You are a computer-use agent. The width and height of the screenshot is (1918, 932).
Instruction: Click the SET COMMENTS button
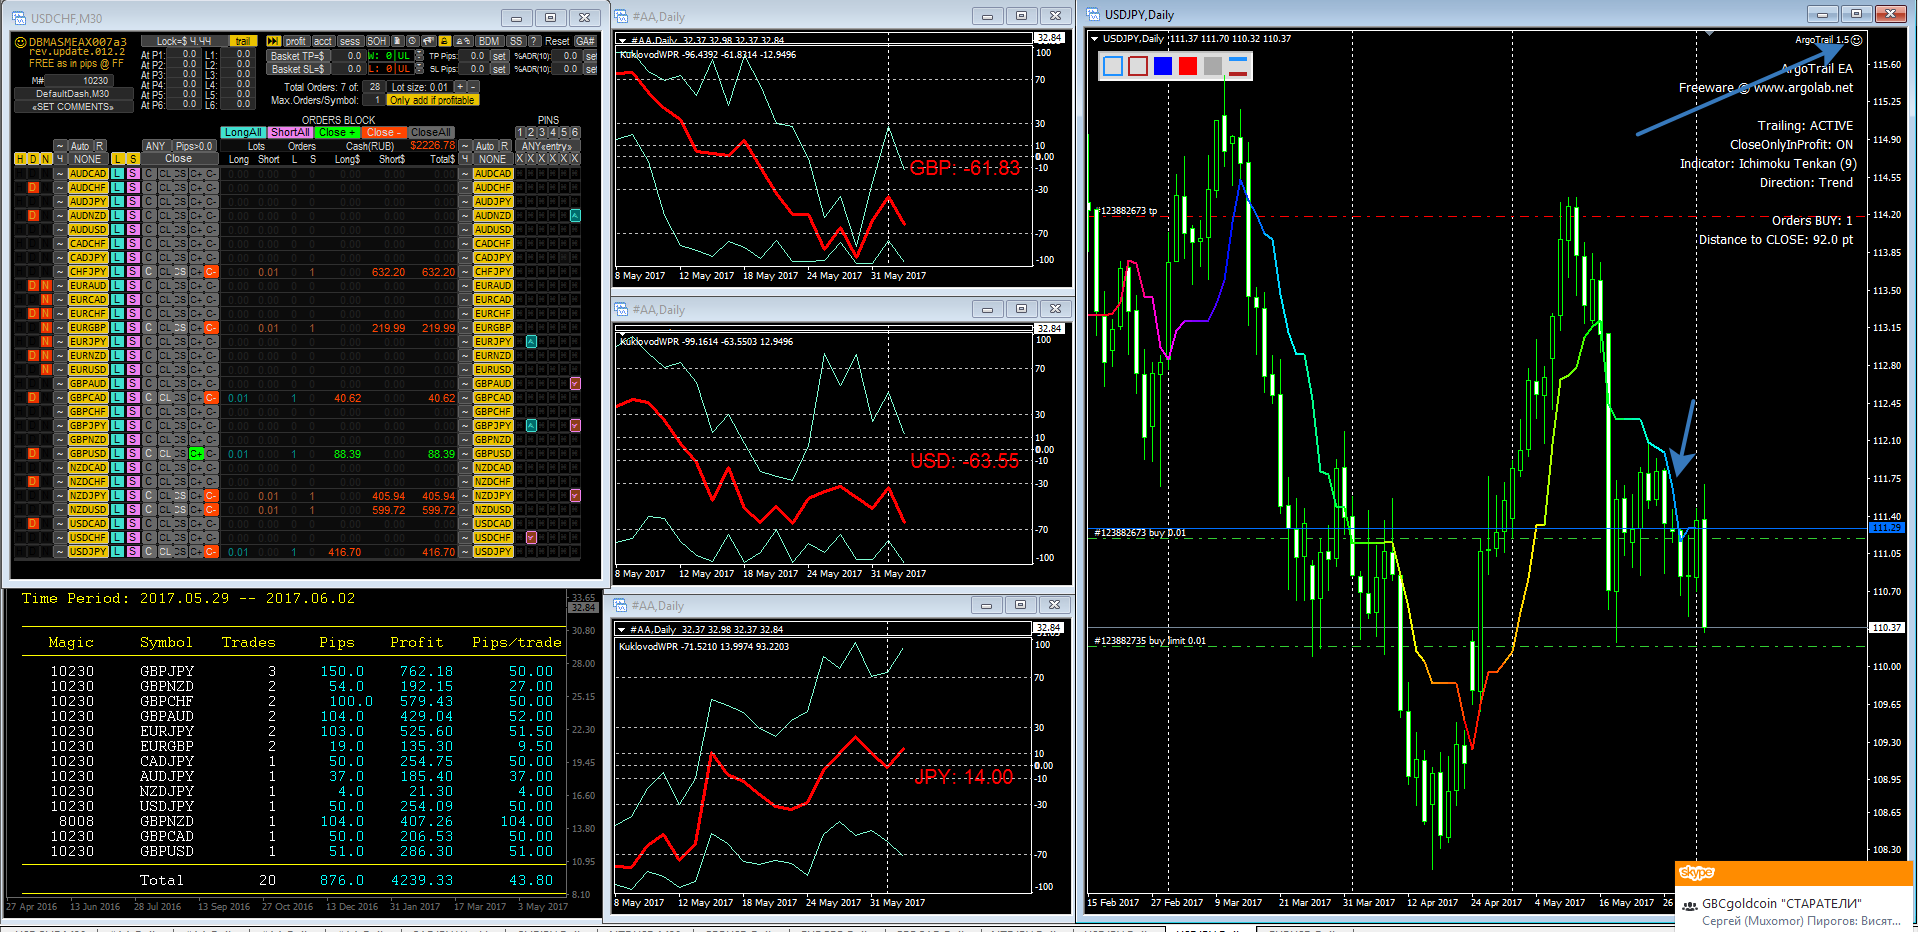coord(73,107)
